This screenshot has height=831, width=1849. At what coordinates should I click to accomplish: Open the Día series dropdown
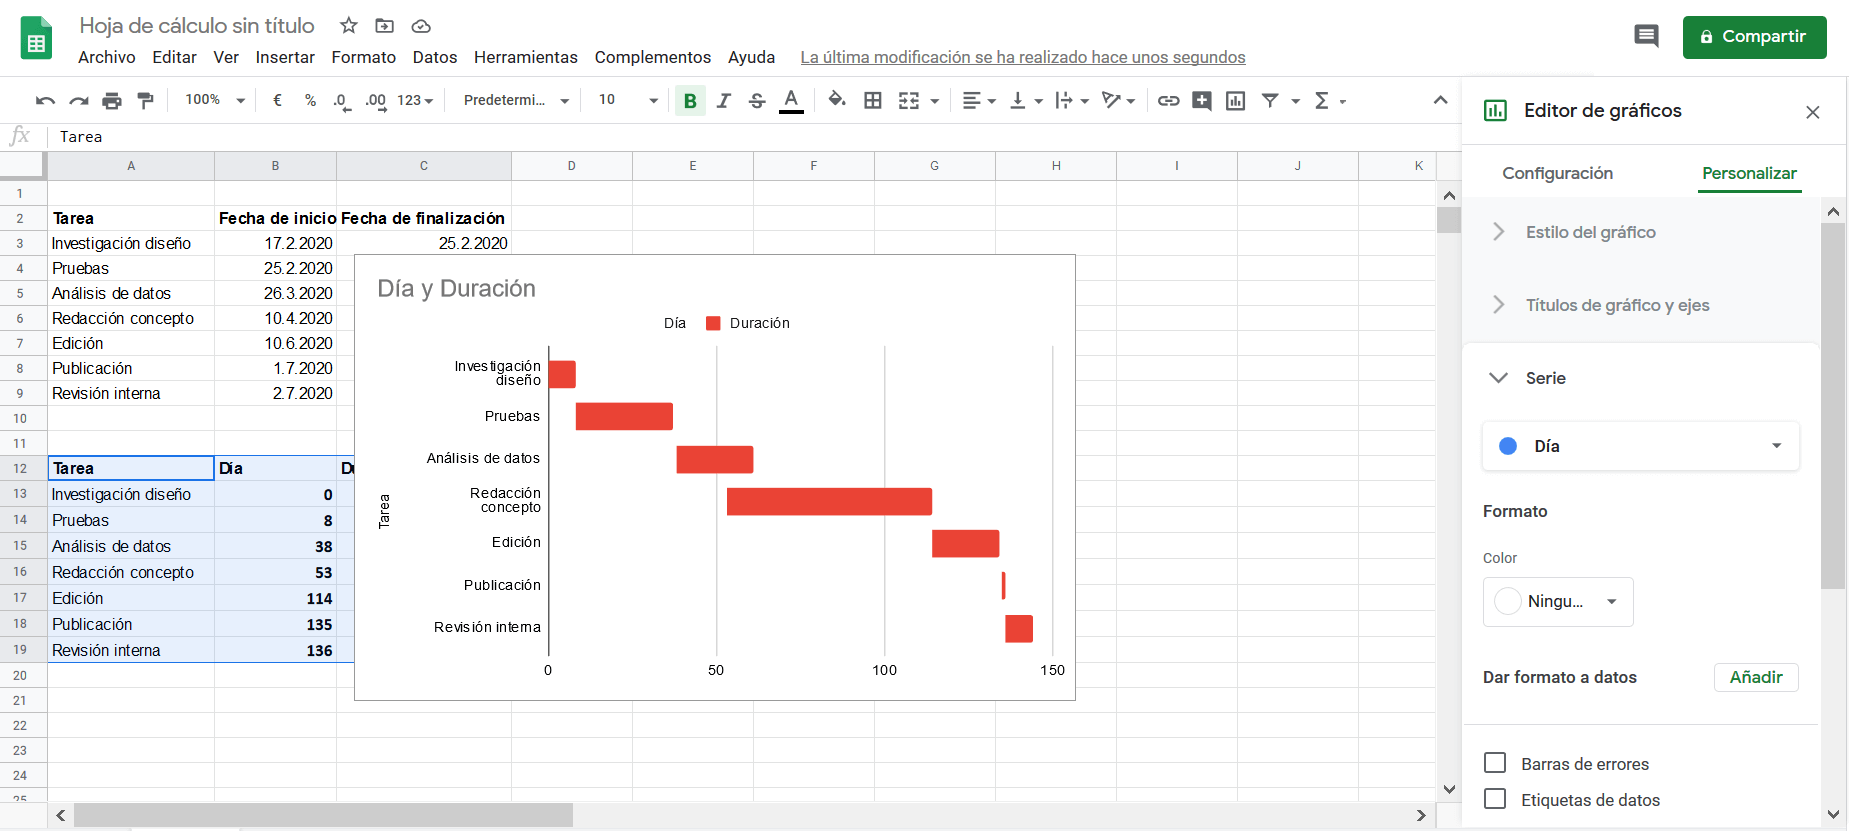point(1640,446)
